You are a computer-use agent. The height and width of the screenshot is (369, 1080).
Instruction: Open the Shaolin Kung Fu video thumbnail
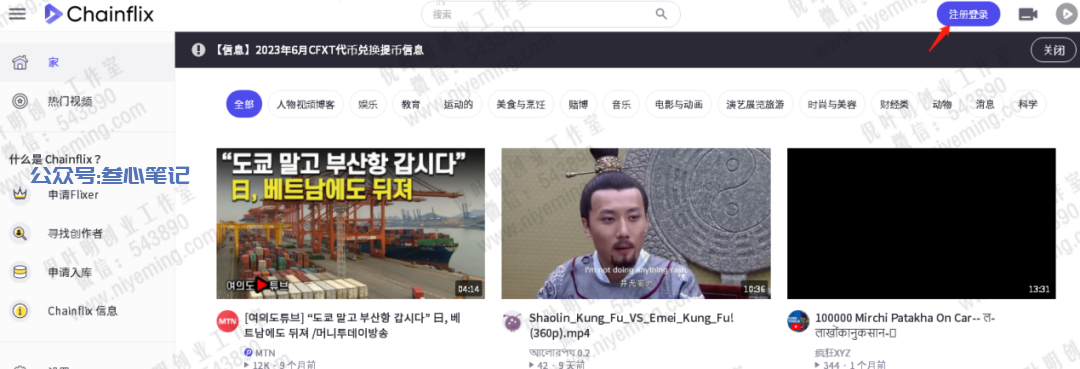click(x=636, y=223)
